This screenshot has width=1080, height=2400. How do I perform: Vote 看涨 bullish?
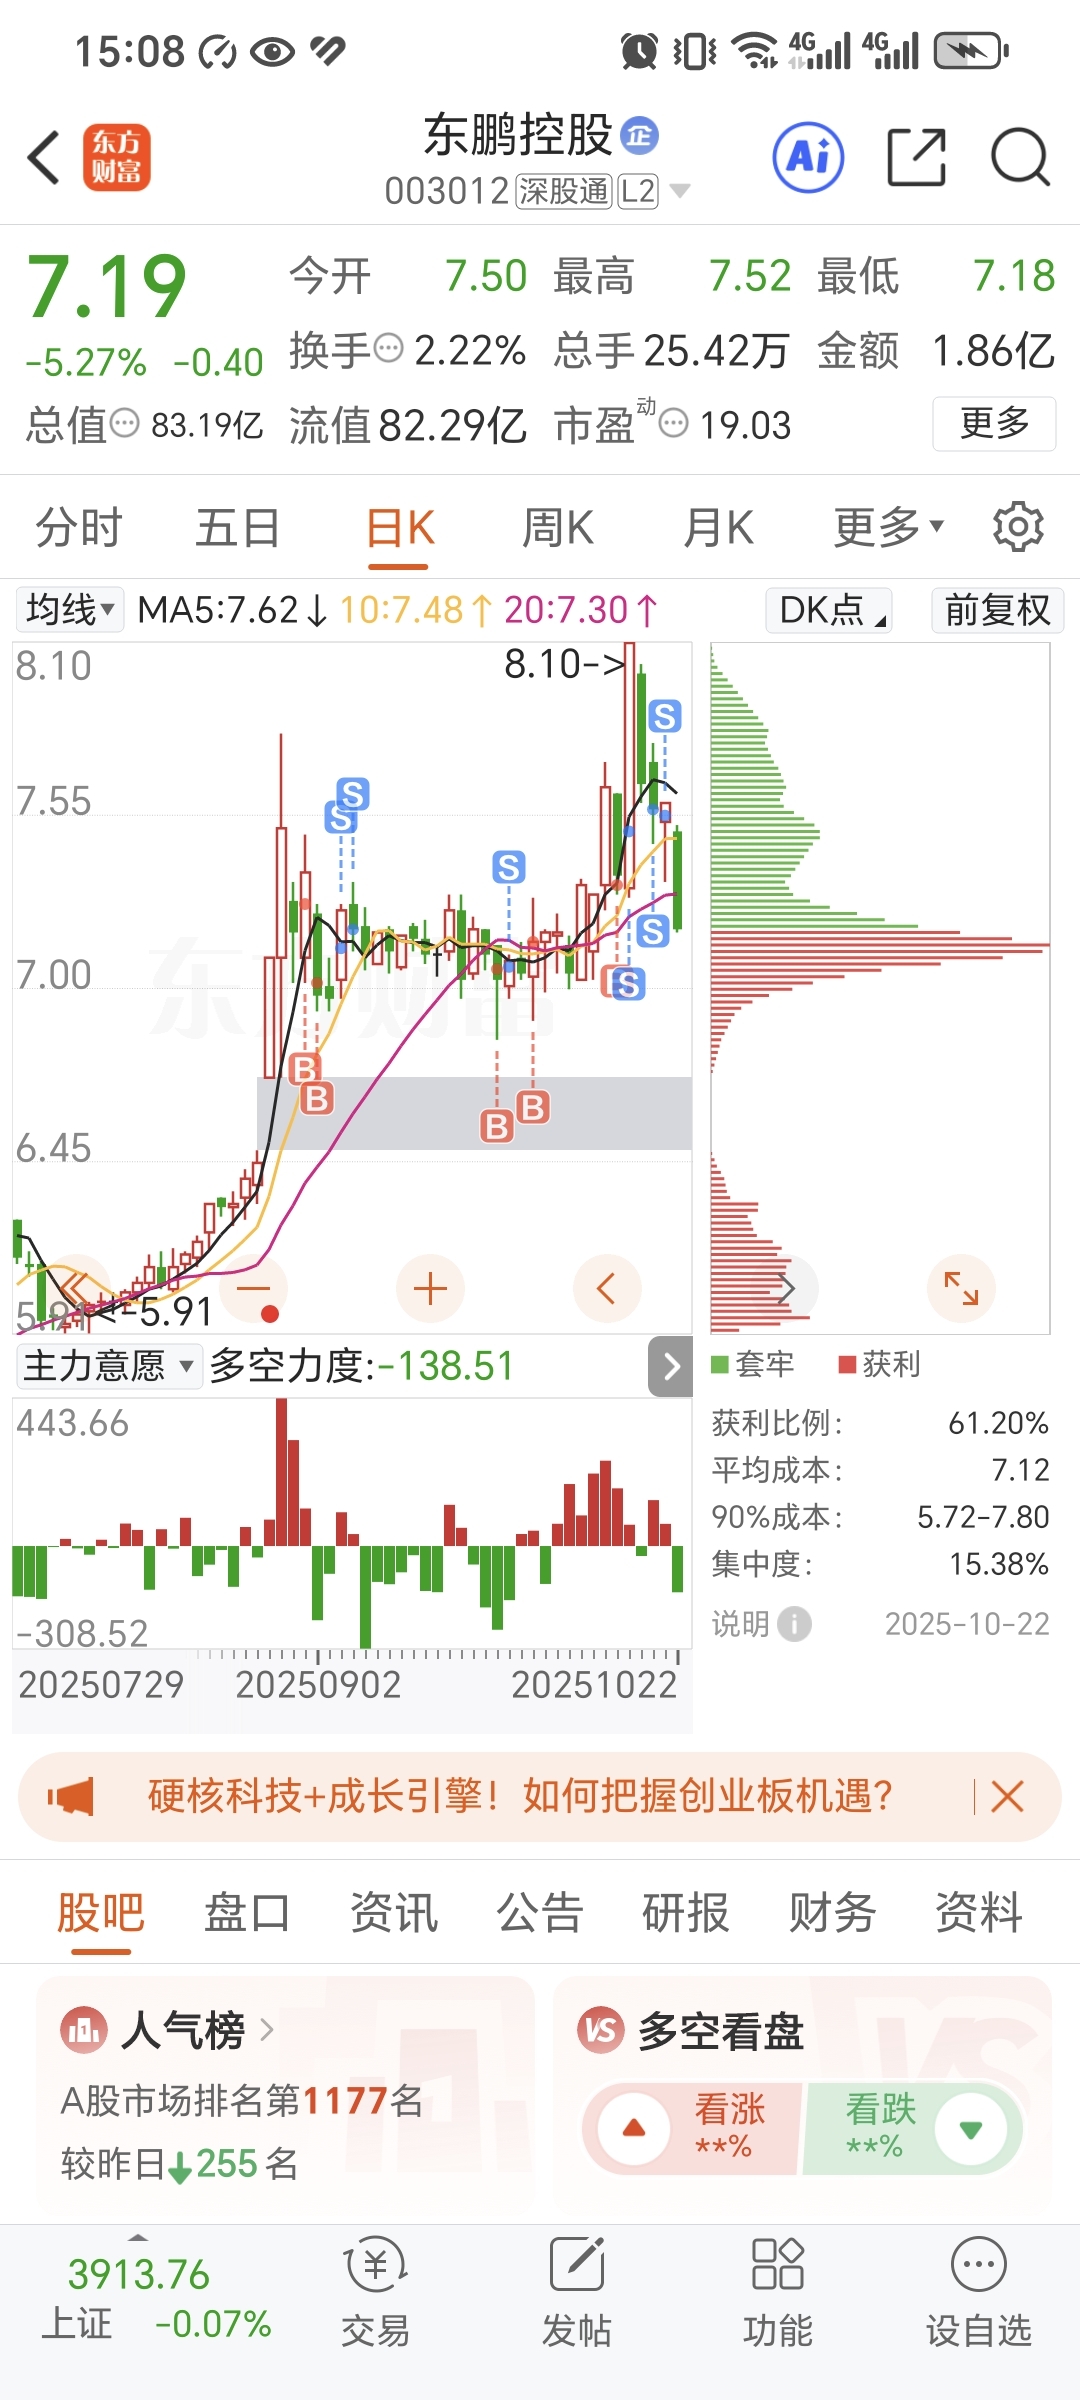click(x=693, y=2128)
